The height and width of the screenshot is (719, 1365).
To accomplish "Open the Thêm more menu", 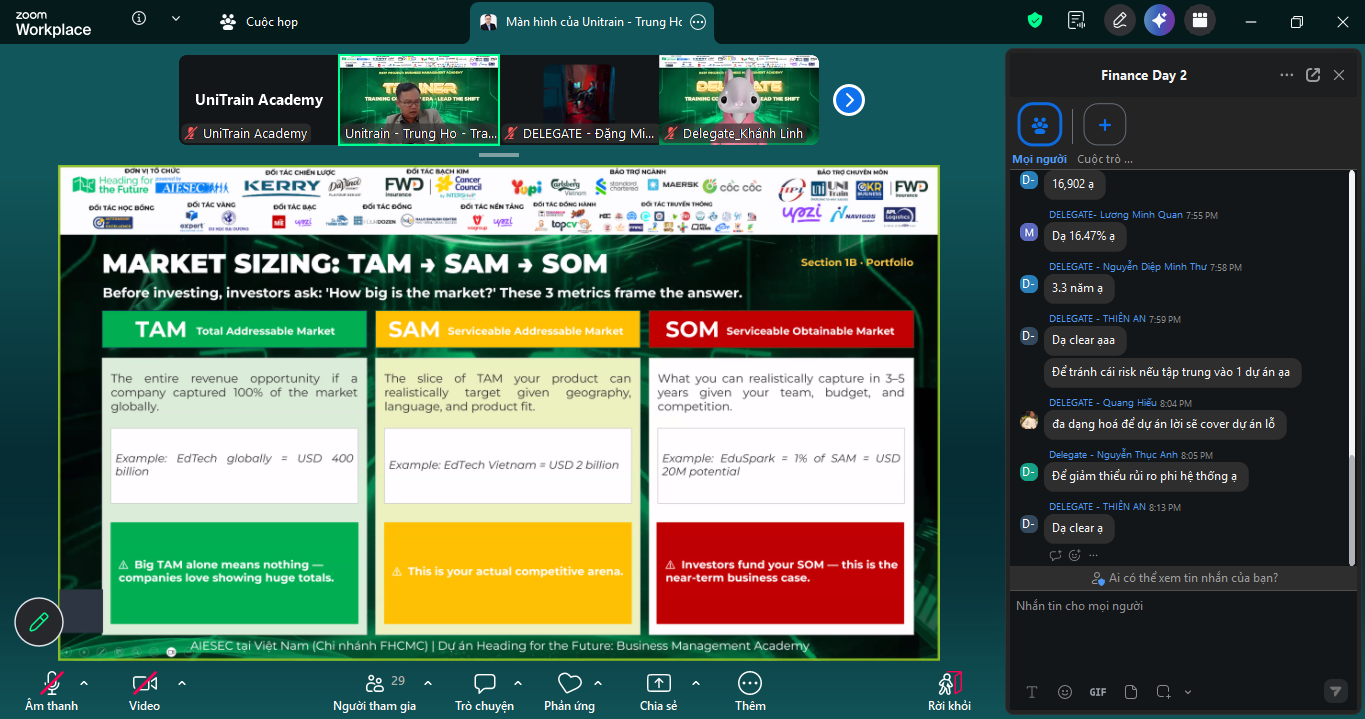I will (750, 691).
